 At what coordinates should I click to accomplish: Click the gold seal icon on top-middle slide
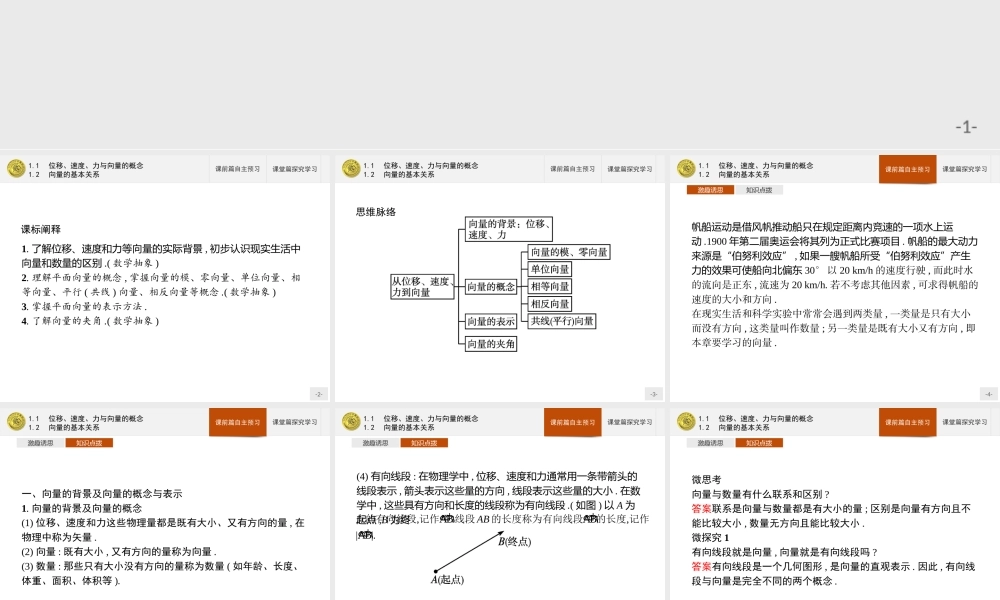tap(350, 168)
